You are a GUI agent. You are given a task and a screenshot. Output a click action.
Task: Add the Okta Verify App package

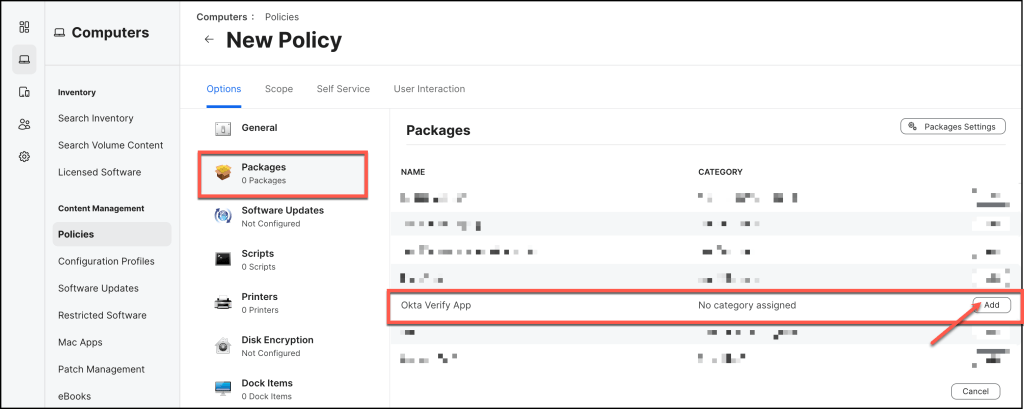coord(991,305)
